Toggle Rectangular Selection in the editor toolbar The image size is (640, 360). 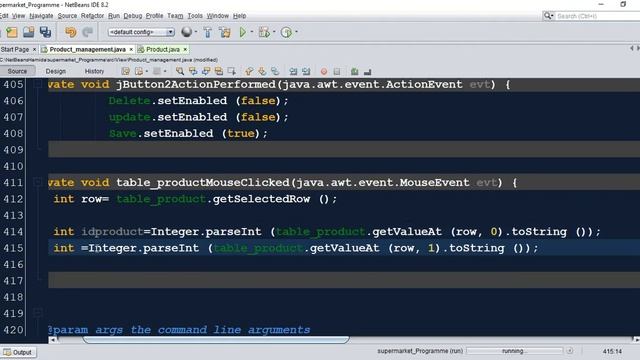point(232,71)
